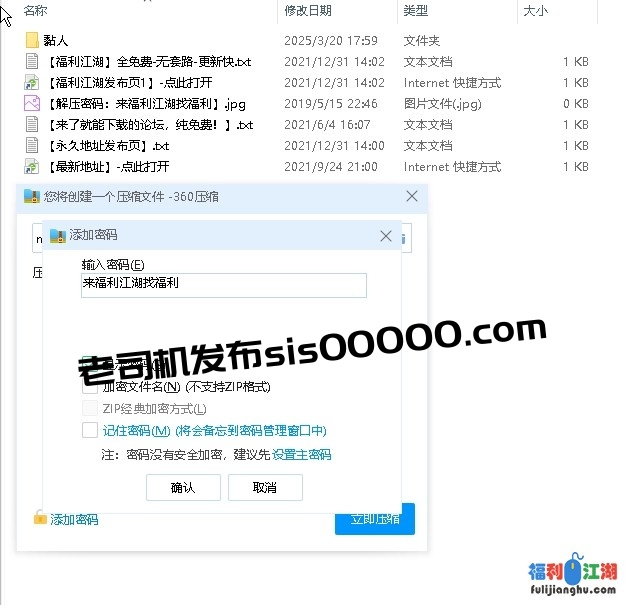Select the file name 【解压密码：来福利江湖找福利】.jpg
The image size is (628, 605).
pos(147,104)
